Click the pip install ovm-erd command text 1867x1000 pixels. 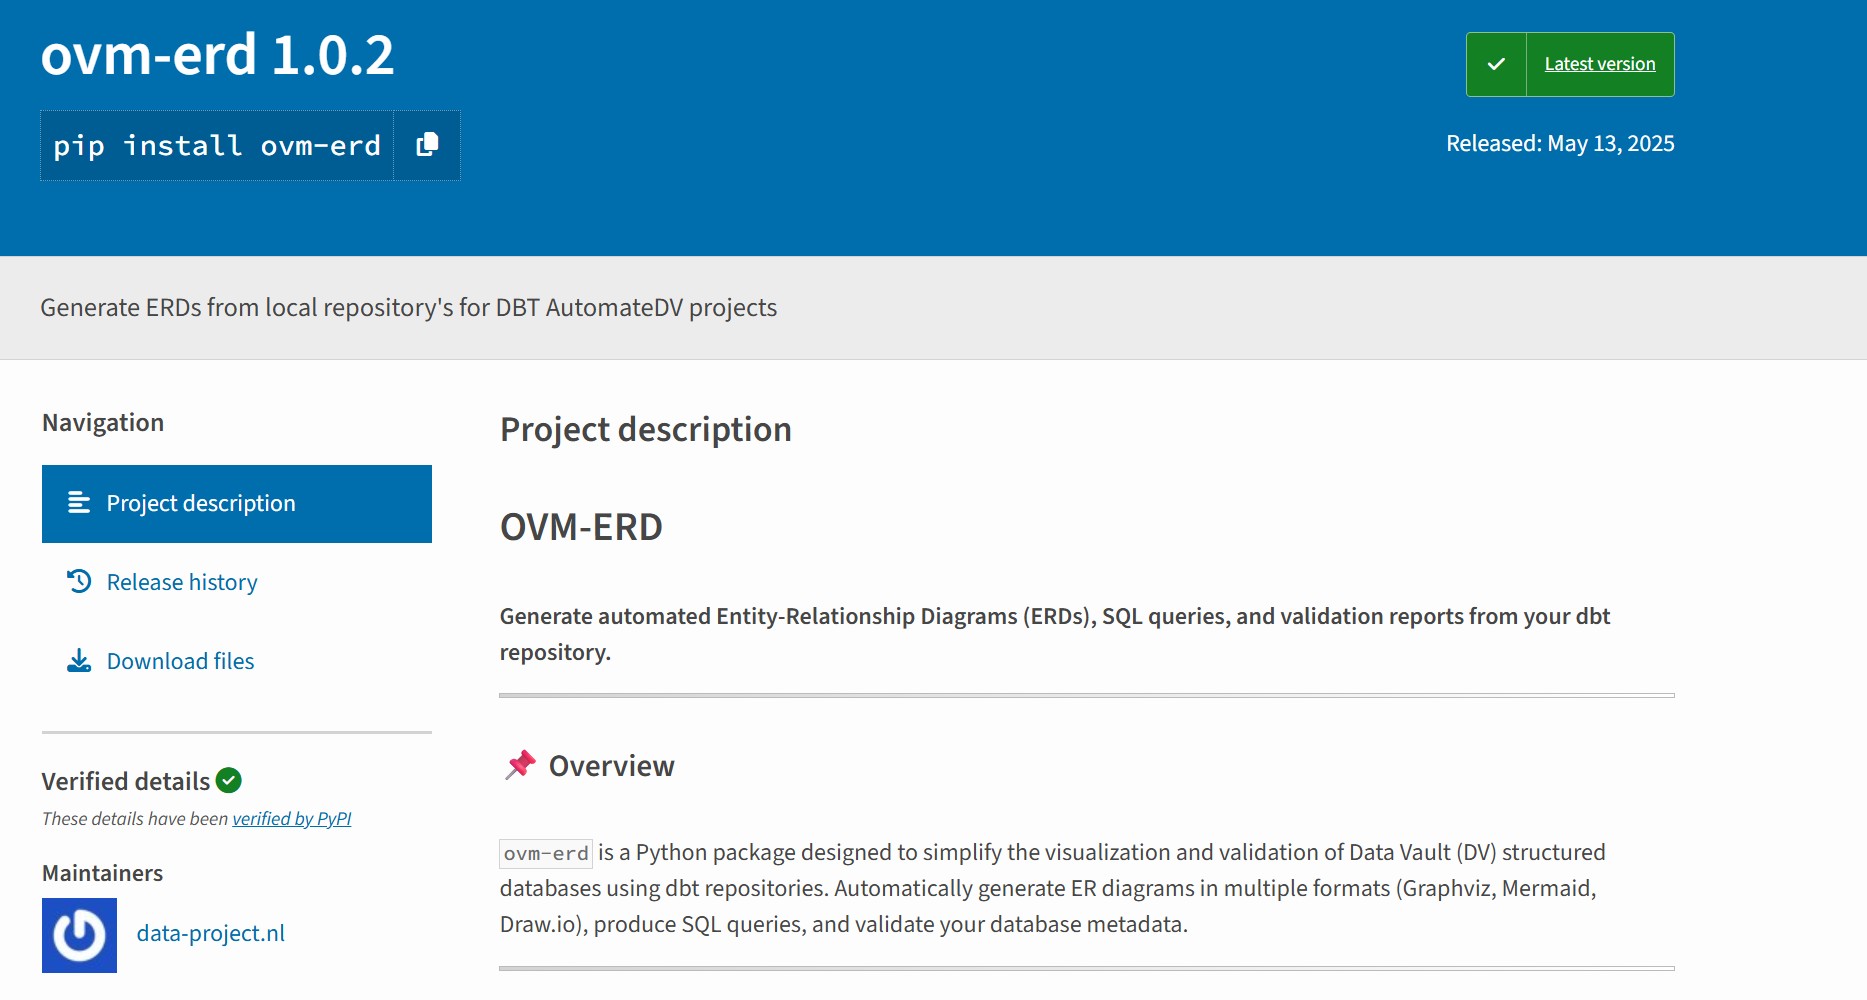click(x=217, y=146)
